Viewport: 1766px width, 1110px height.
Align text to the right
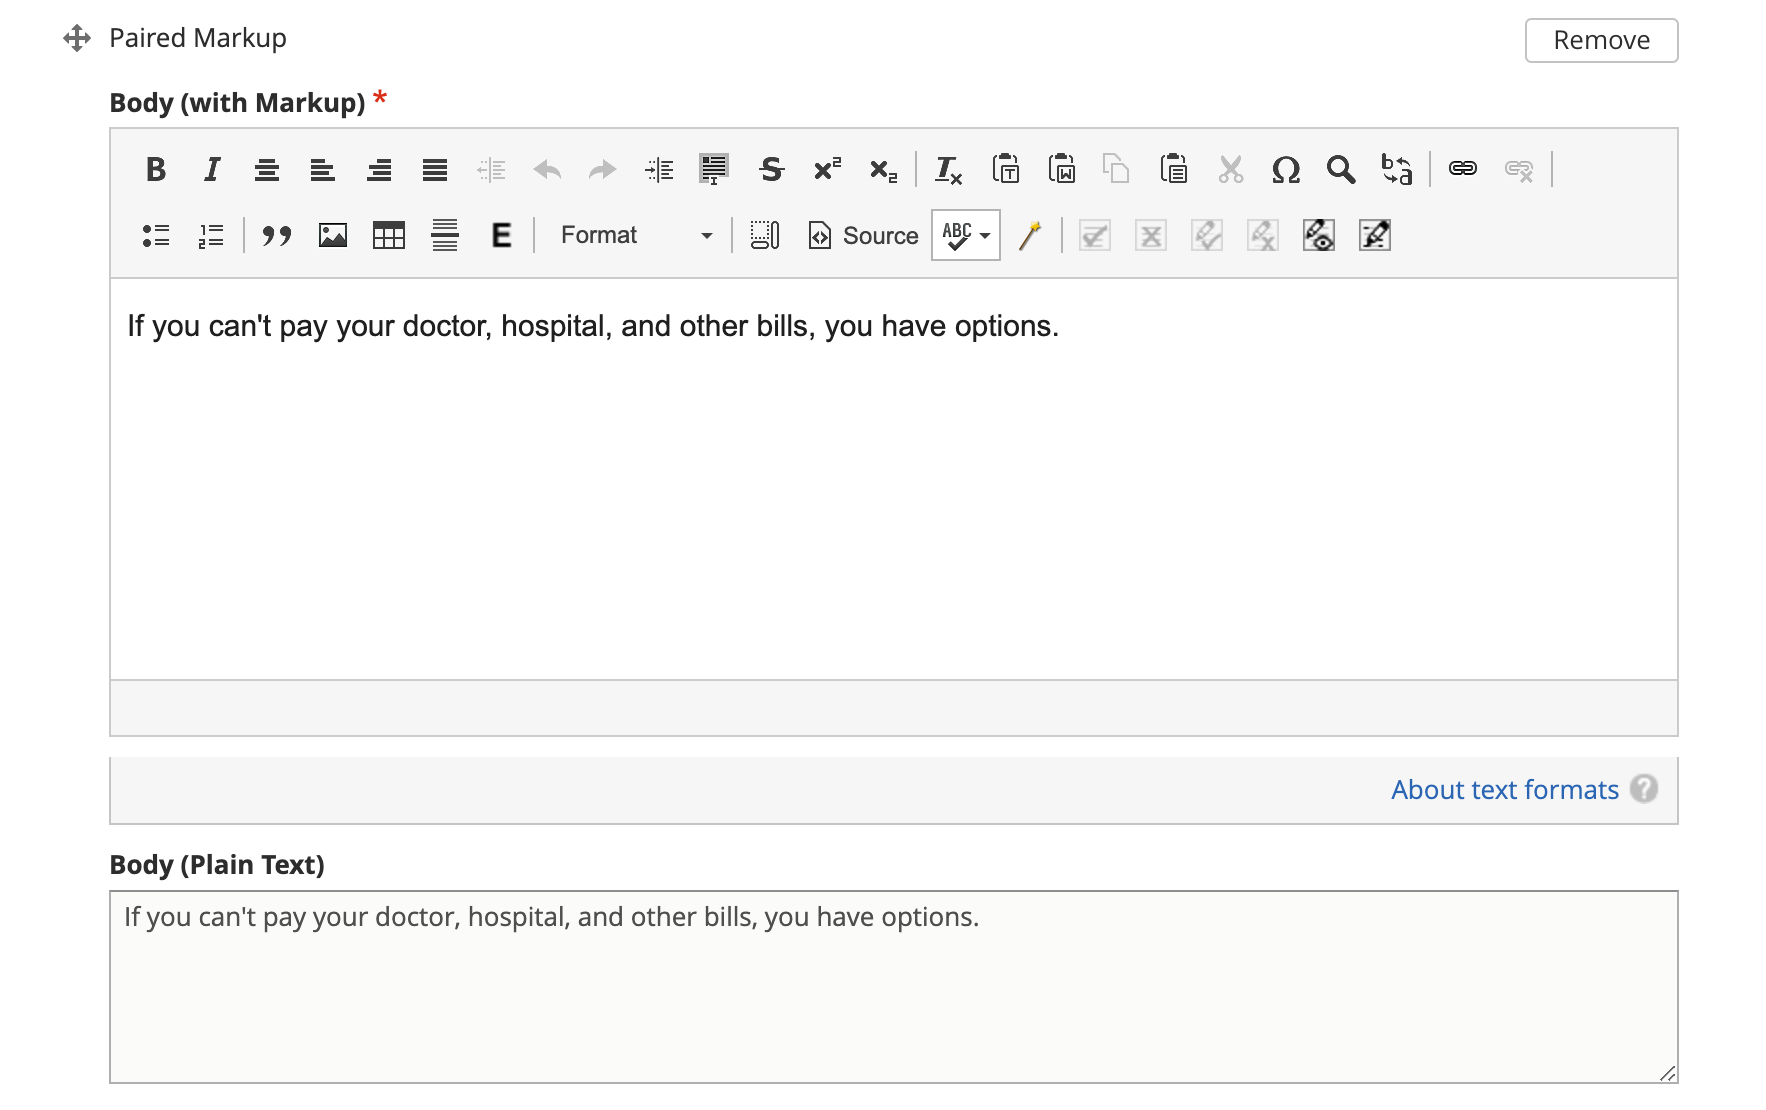pos(378,169)
